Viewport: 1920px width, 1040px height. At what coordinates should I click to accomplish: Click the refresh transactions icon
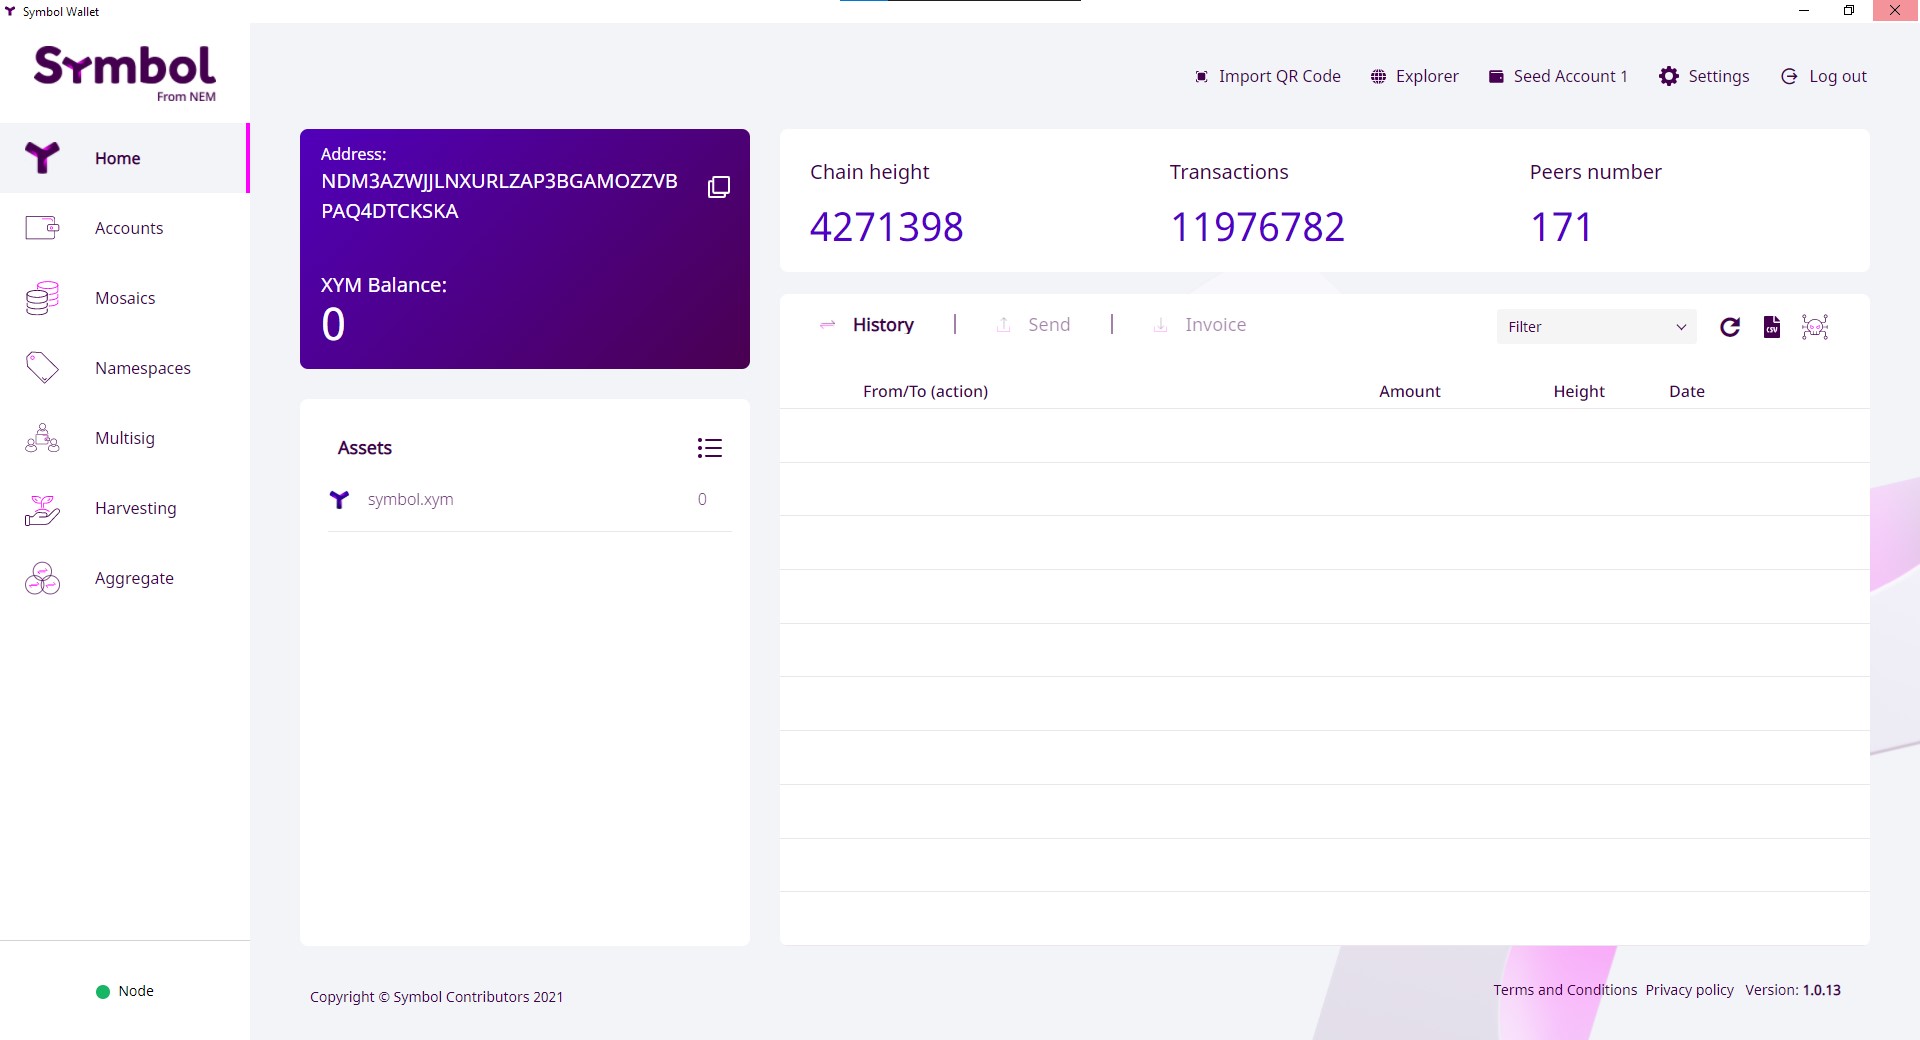tap(1730, 327)
